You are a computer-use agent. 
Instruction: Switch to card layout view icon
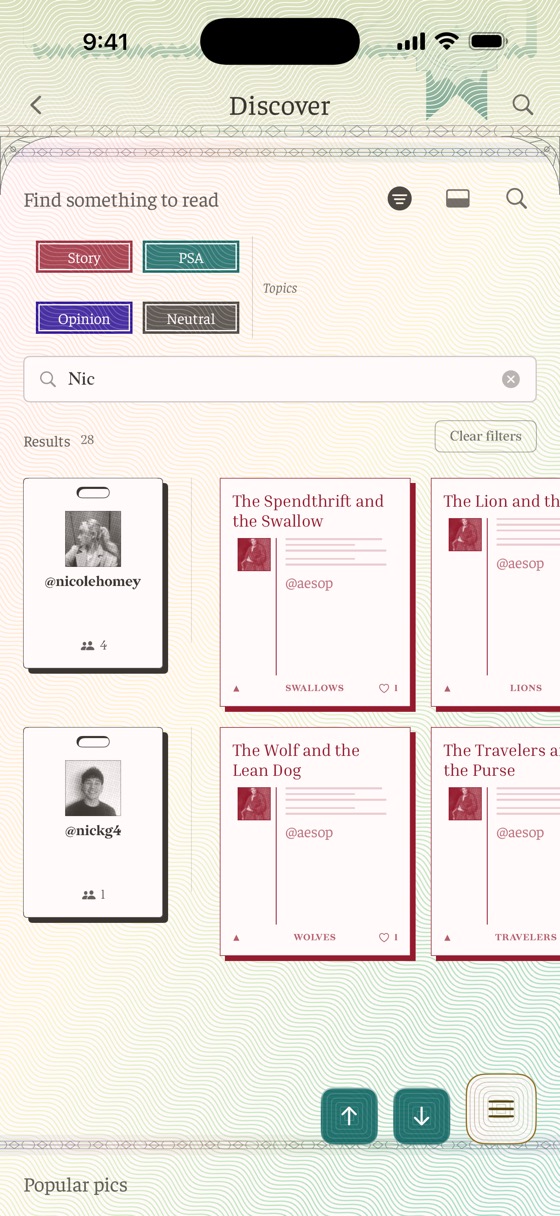pyautogui.click(x=458, y=199)
